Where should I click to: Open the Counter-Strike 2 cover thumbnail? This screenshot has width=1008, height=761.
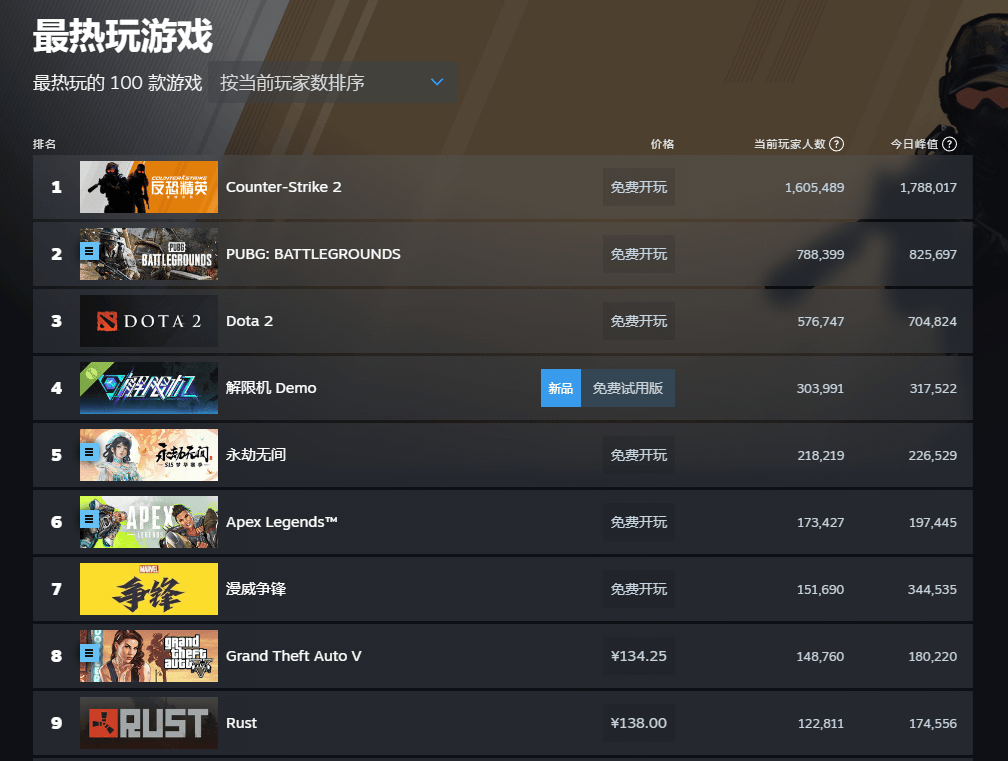pos(148,187)
